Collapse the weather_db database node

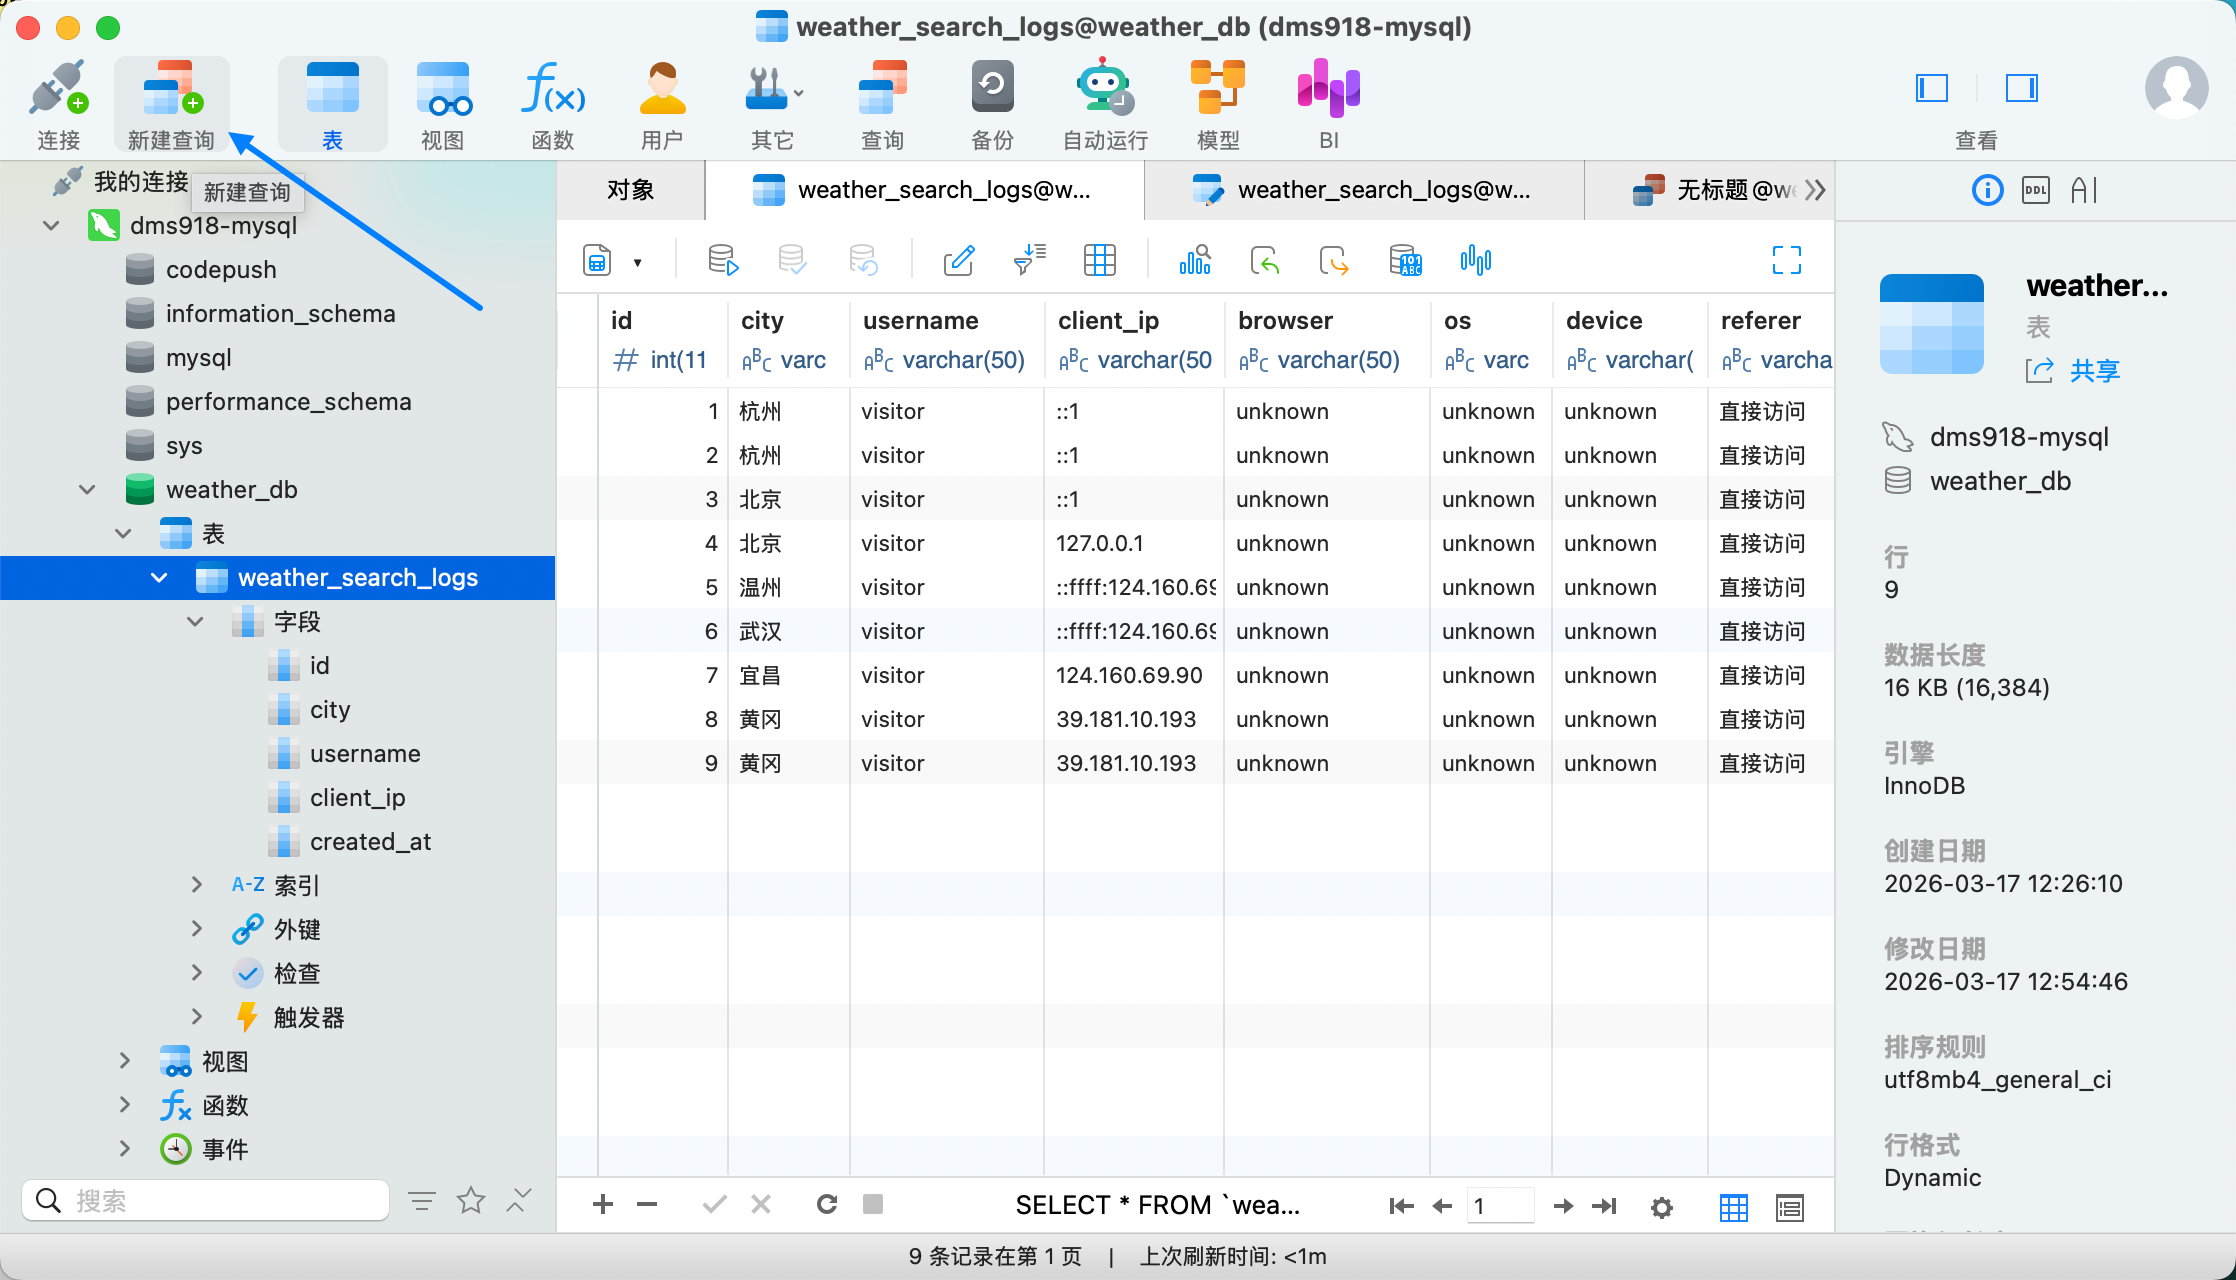pos(88,490)
